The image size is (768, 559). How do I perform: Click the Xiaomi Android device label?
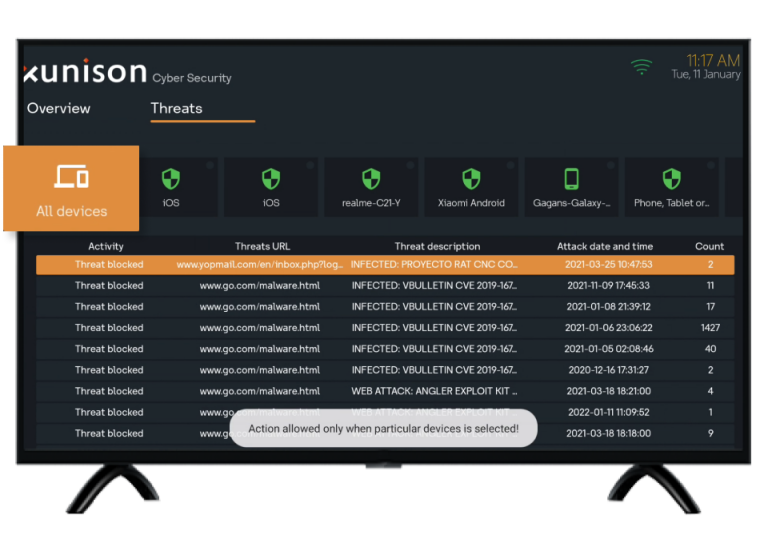(471, 203)
